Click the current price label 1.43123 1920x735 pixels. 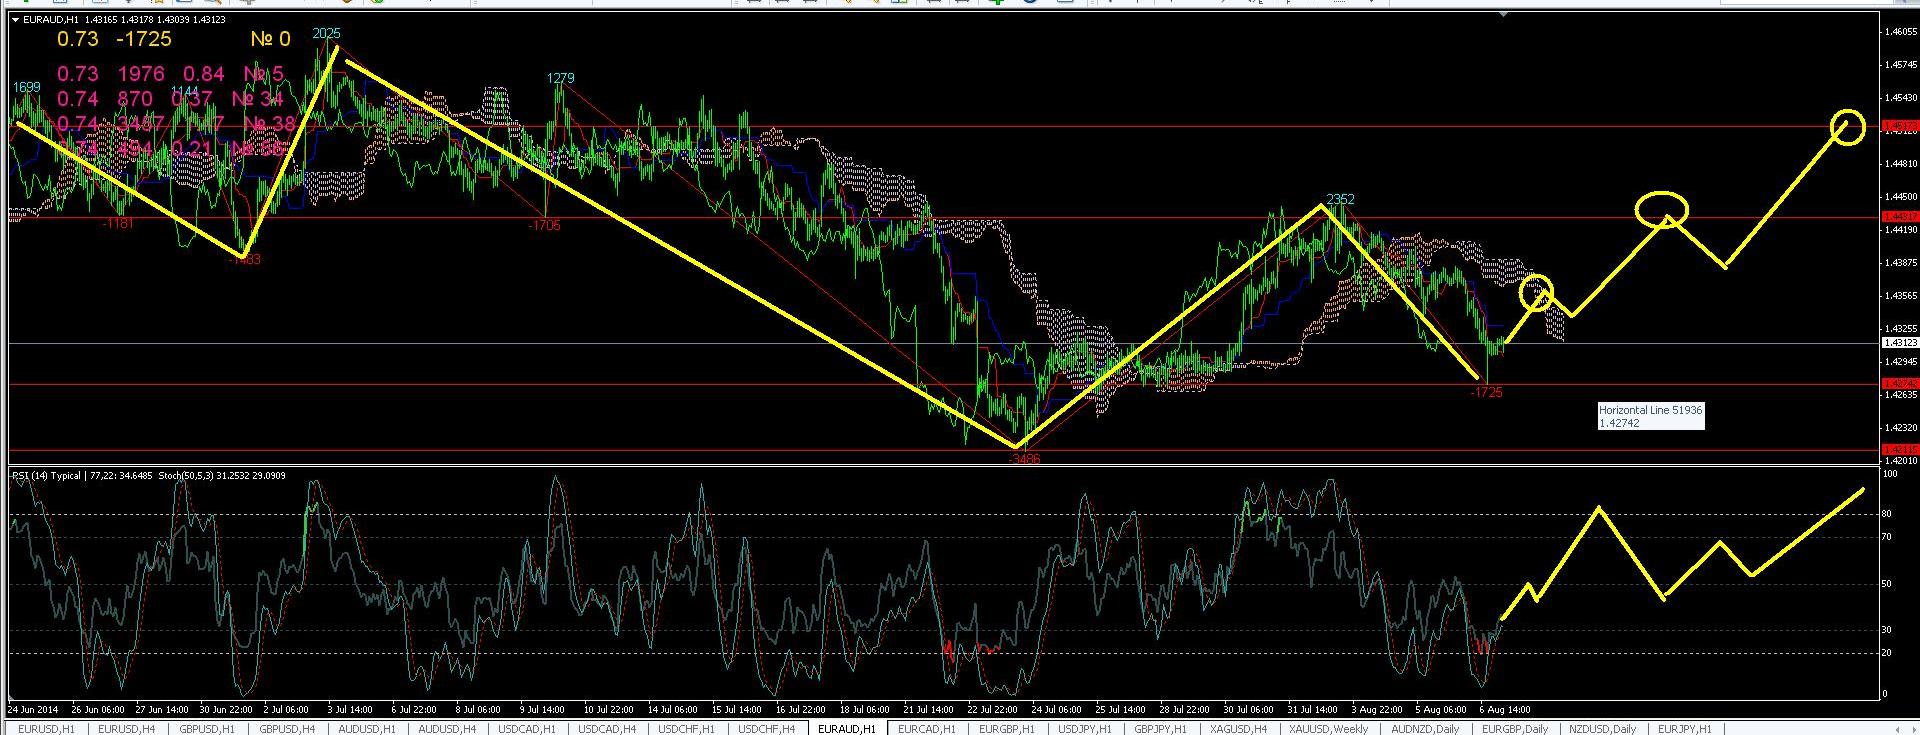click(1900, 343)
